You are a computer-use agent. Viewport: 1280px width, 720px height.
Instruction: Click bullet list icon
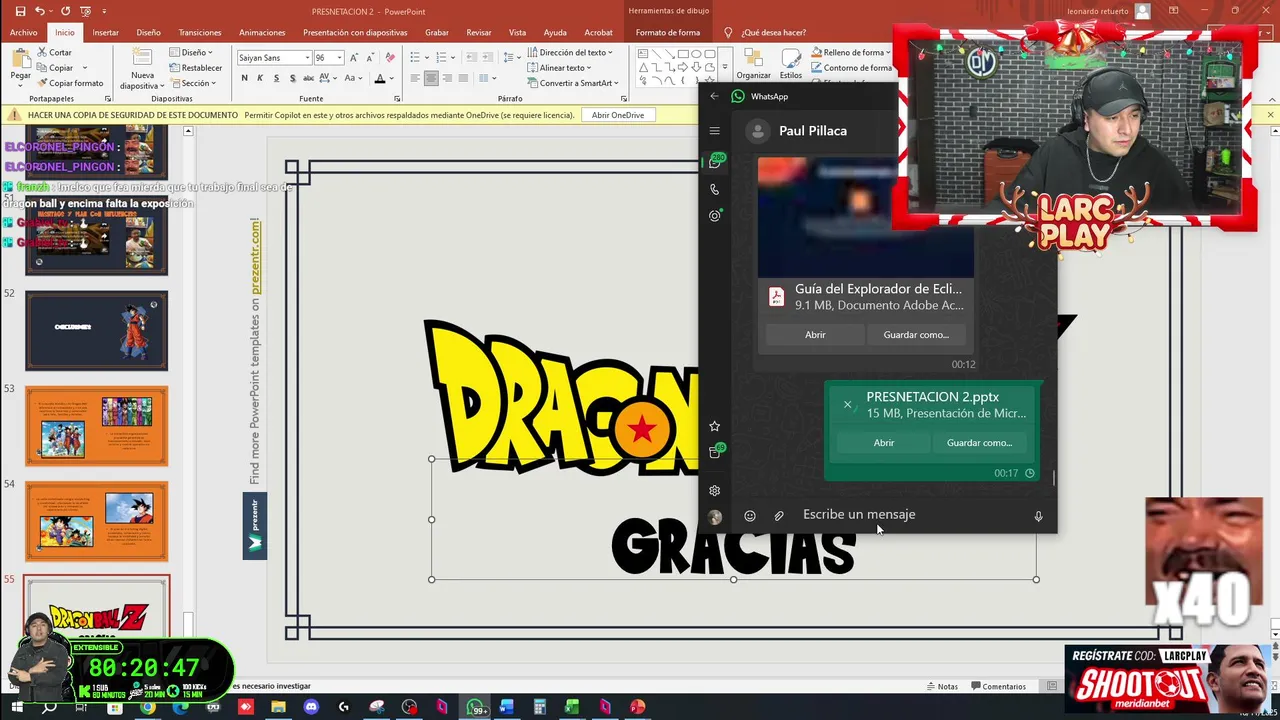(416, 58)
